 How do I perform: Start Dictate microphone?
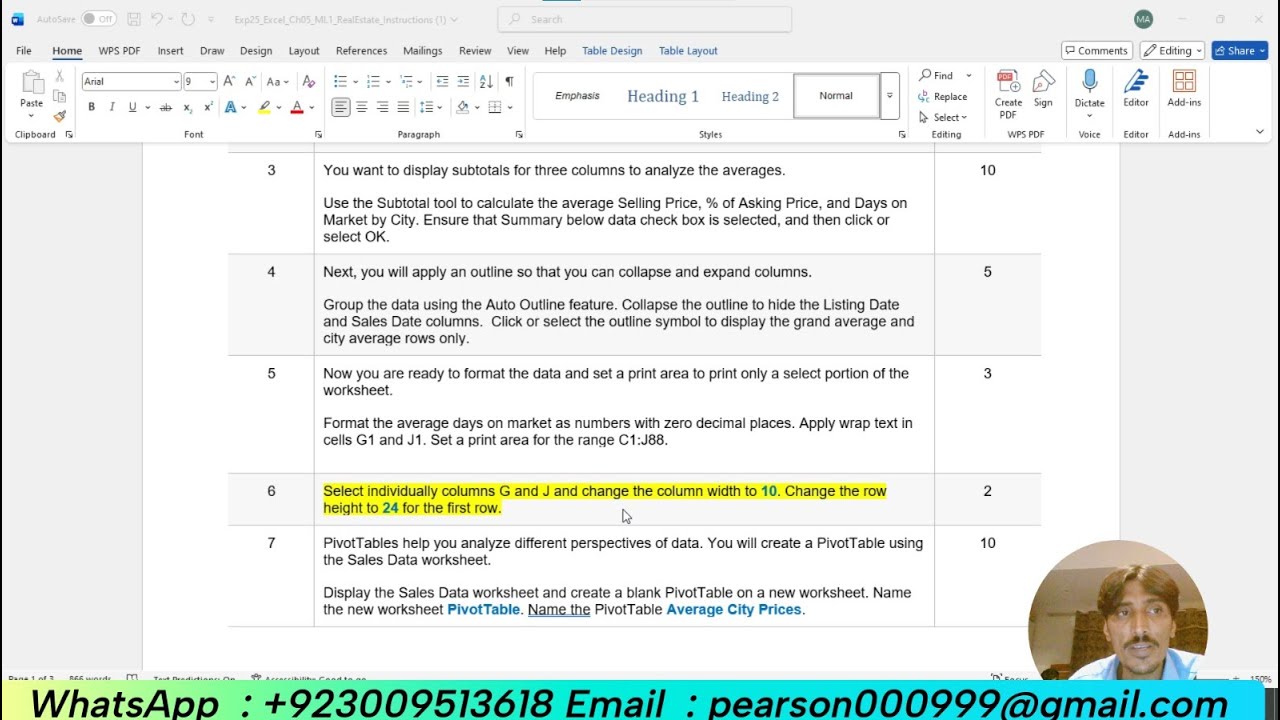[1089, 89]
